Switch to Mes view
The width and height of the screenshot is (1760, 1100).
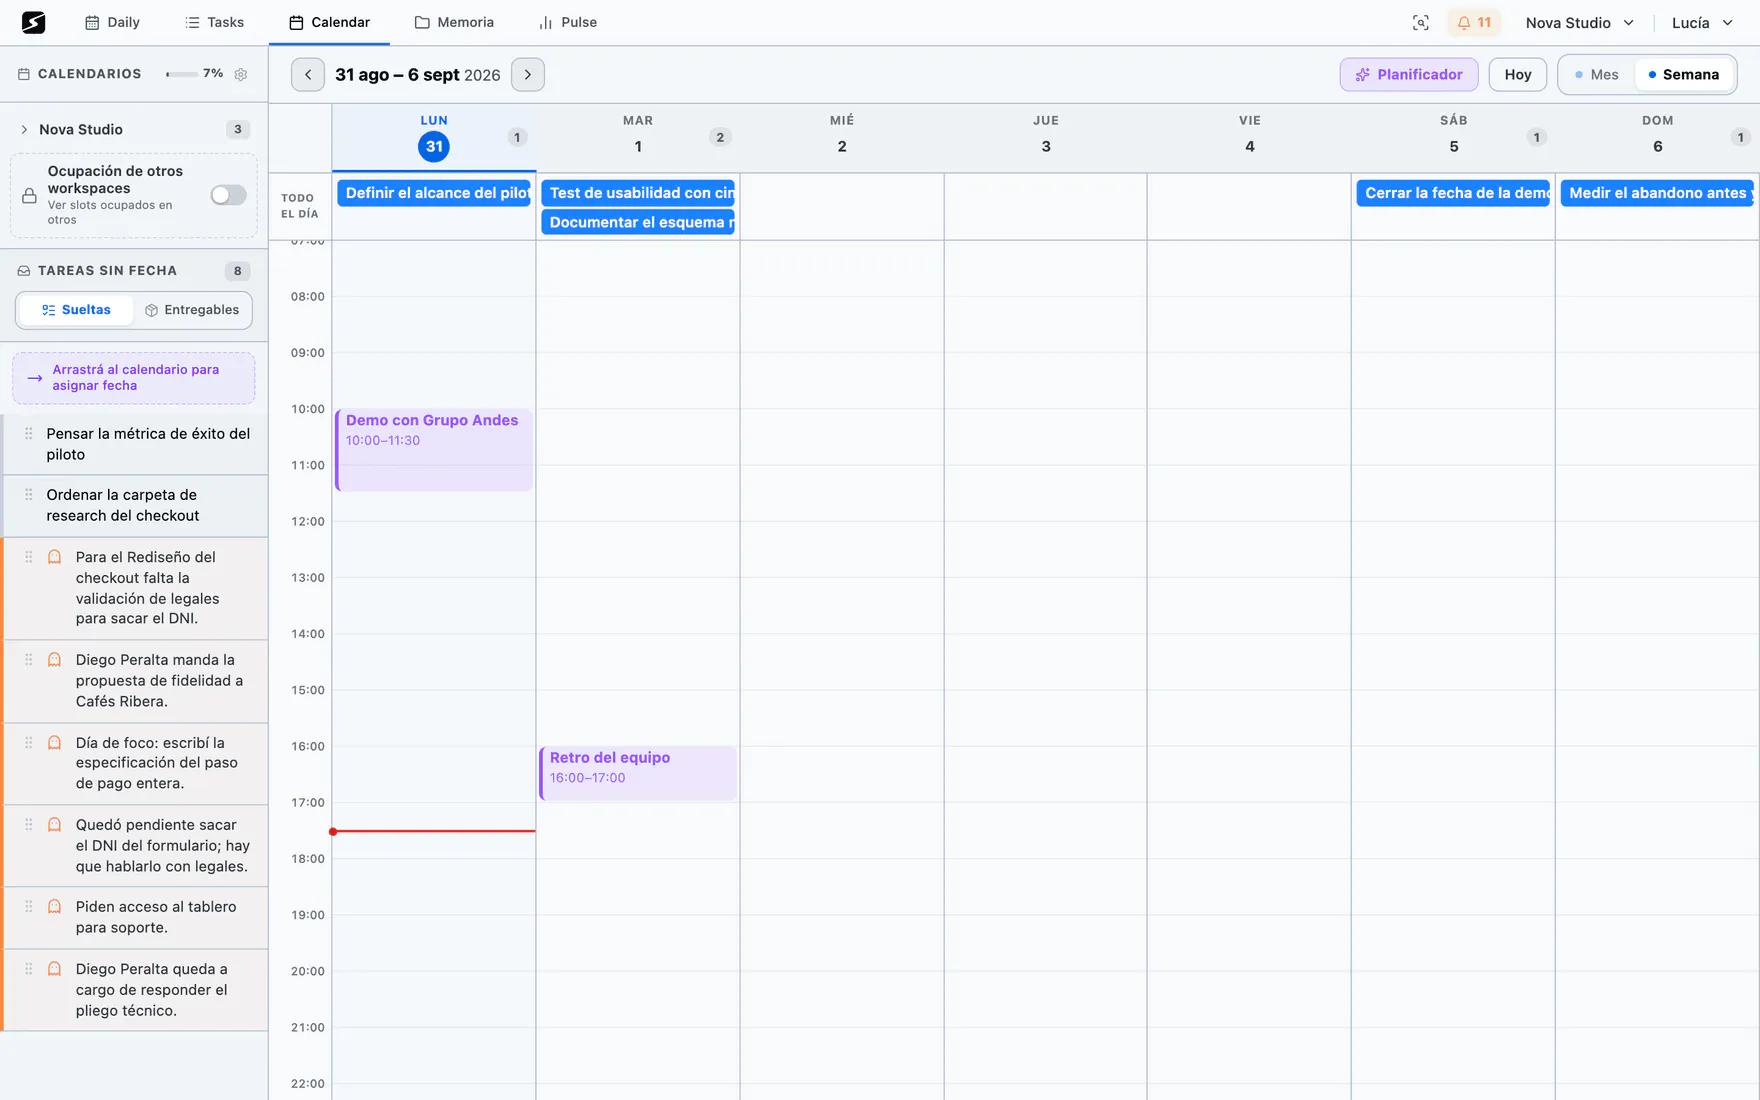pyautogui.click(x=1596, y=75)
